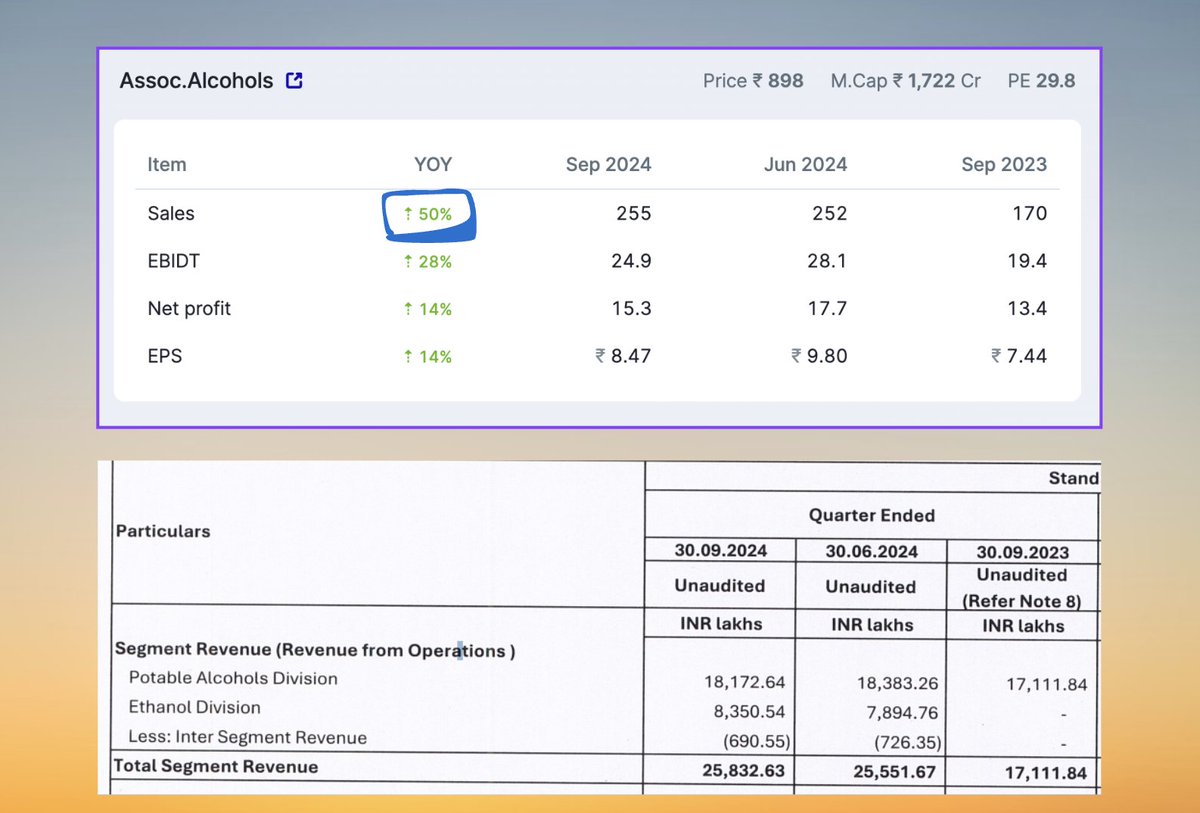Image resolution: width=1200 pixels, height=813 pixels.
Task: Click the Segment Revenue heading row
Action: tap(315, 650)
